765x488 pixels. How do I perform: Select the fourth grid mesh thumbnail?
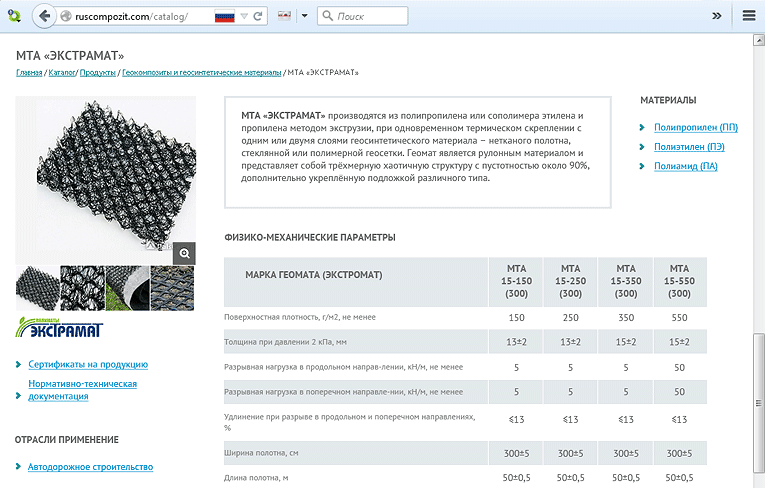pos(172,288)
